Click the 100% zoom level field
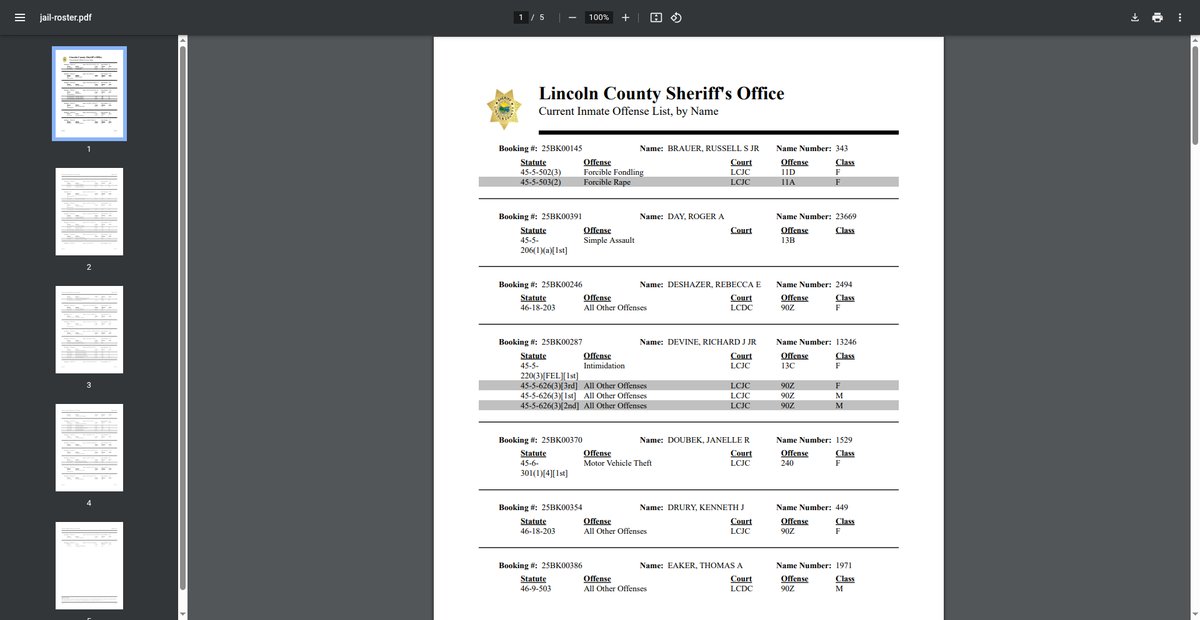Screen dimensions: 1200x620 (599, 18)
